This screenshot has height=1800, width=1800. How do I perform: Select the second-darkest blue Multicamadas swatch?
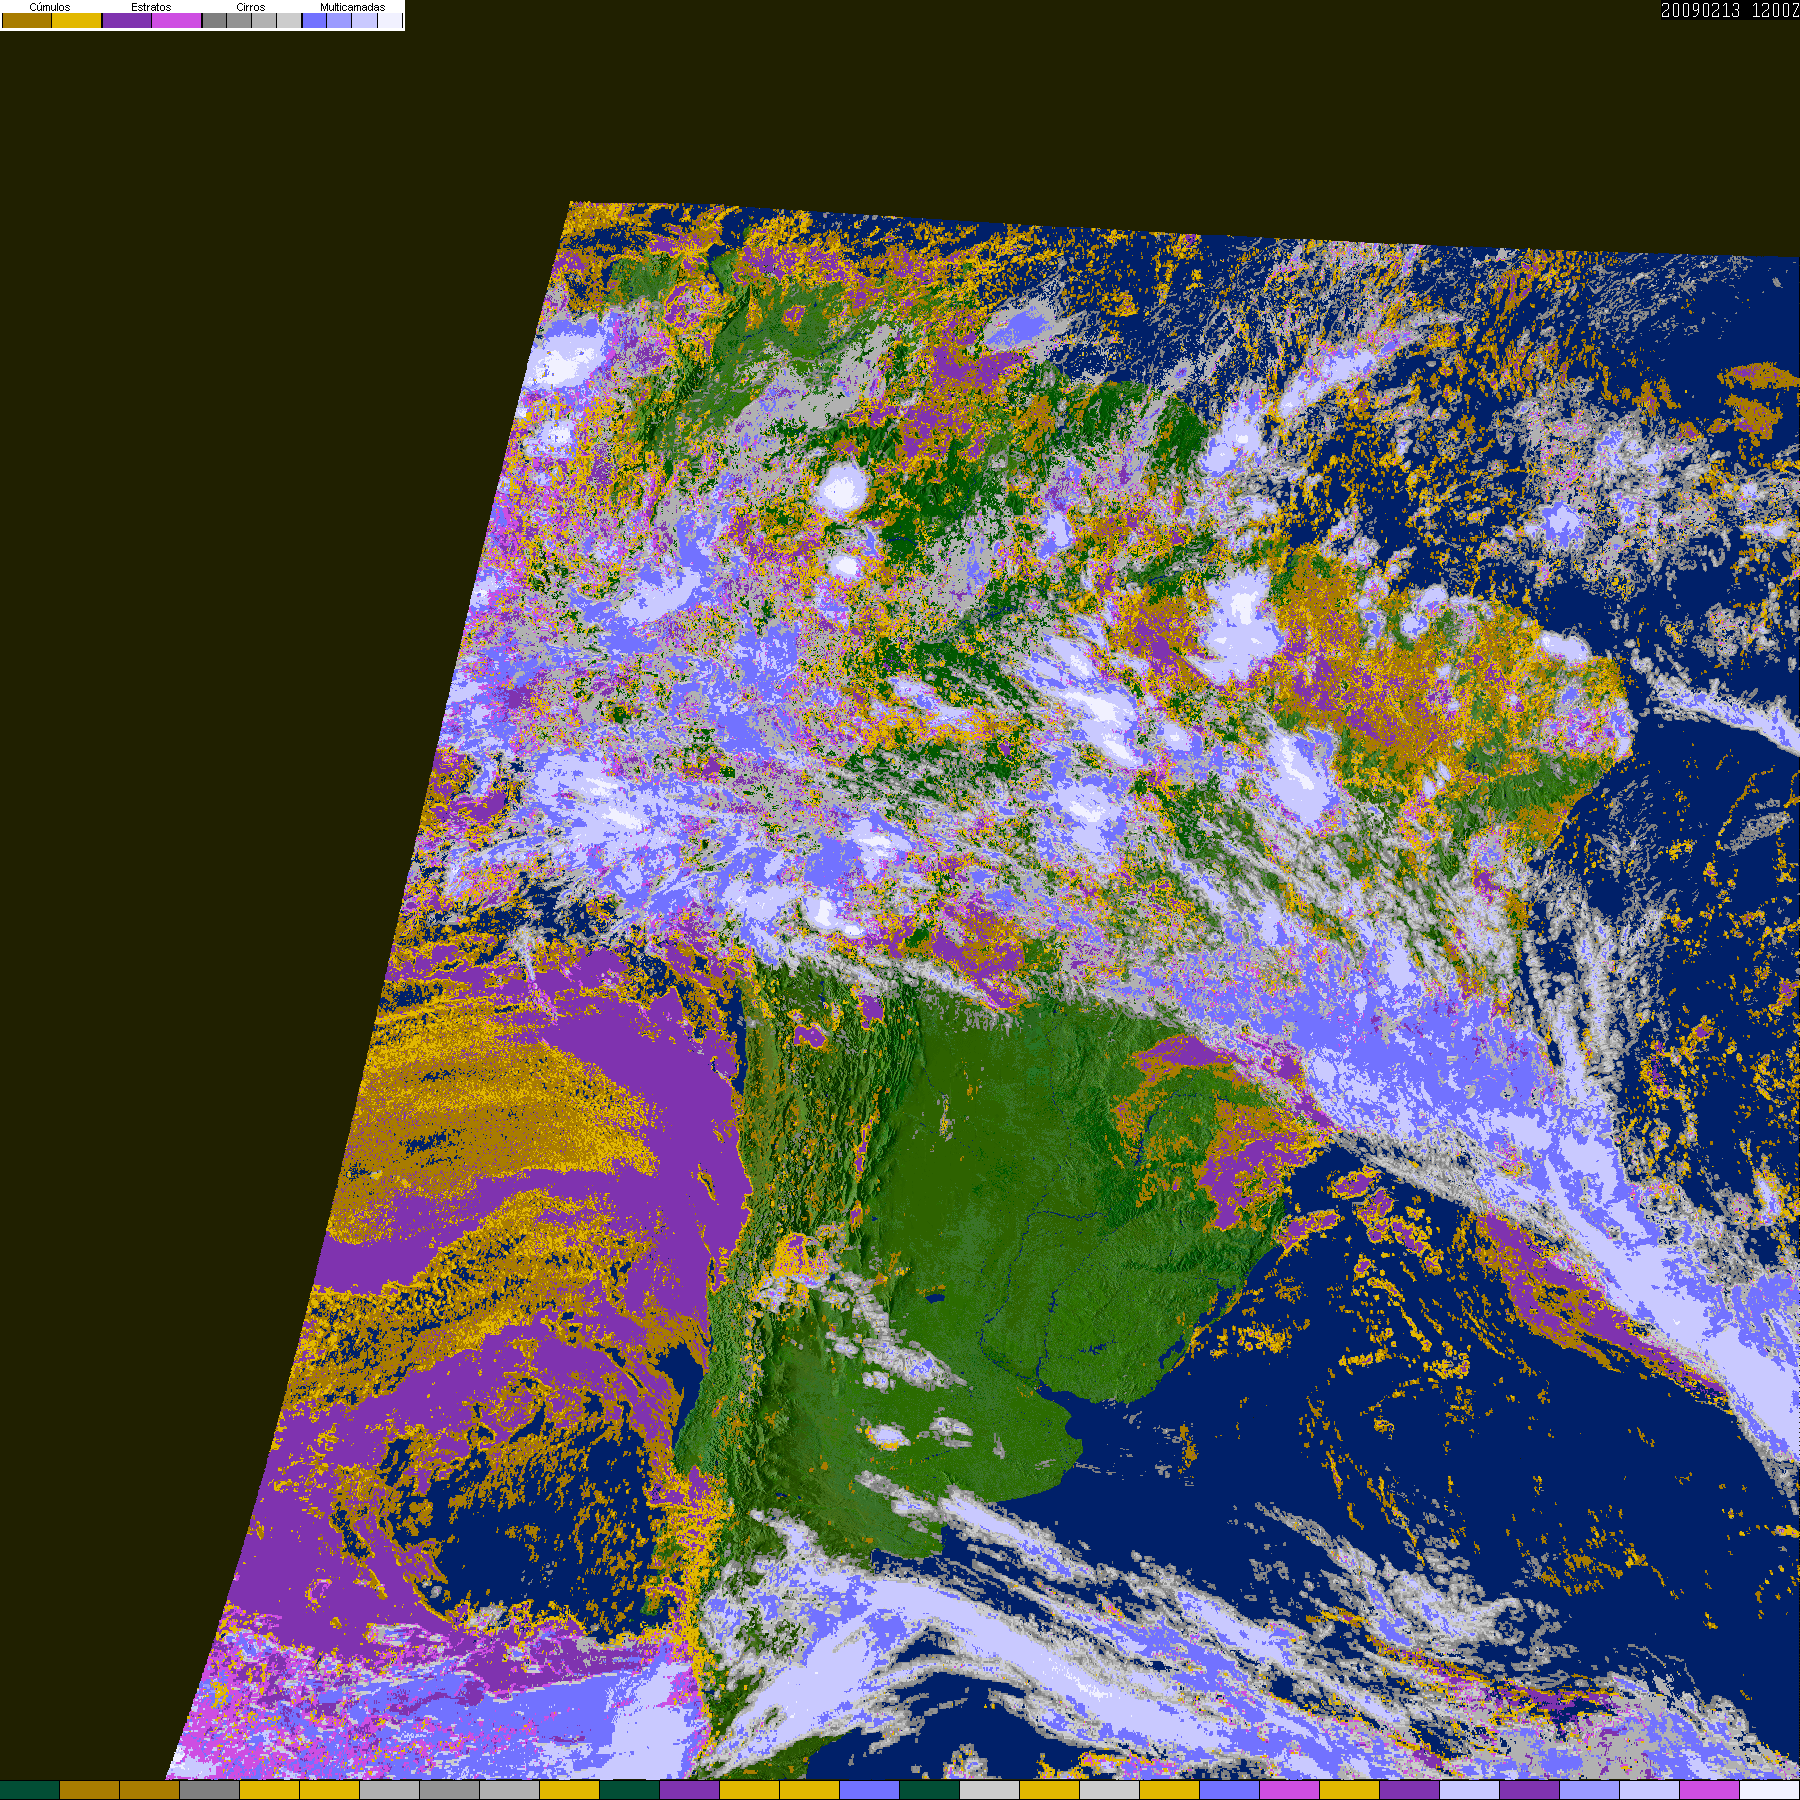click(x=339, y=20)
